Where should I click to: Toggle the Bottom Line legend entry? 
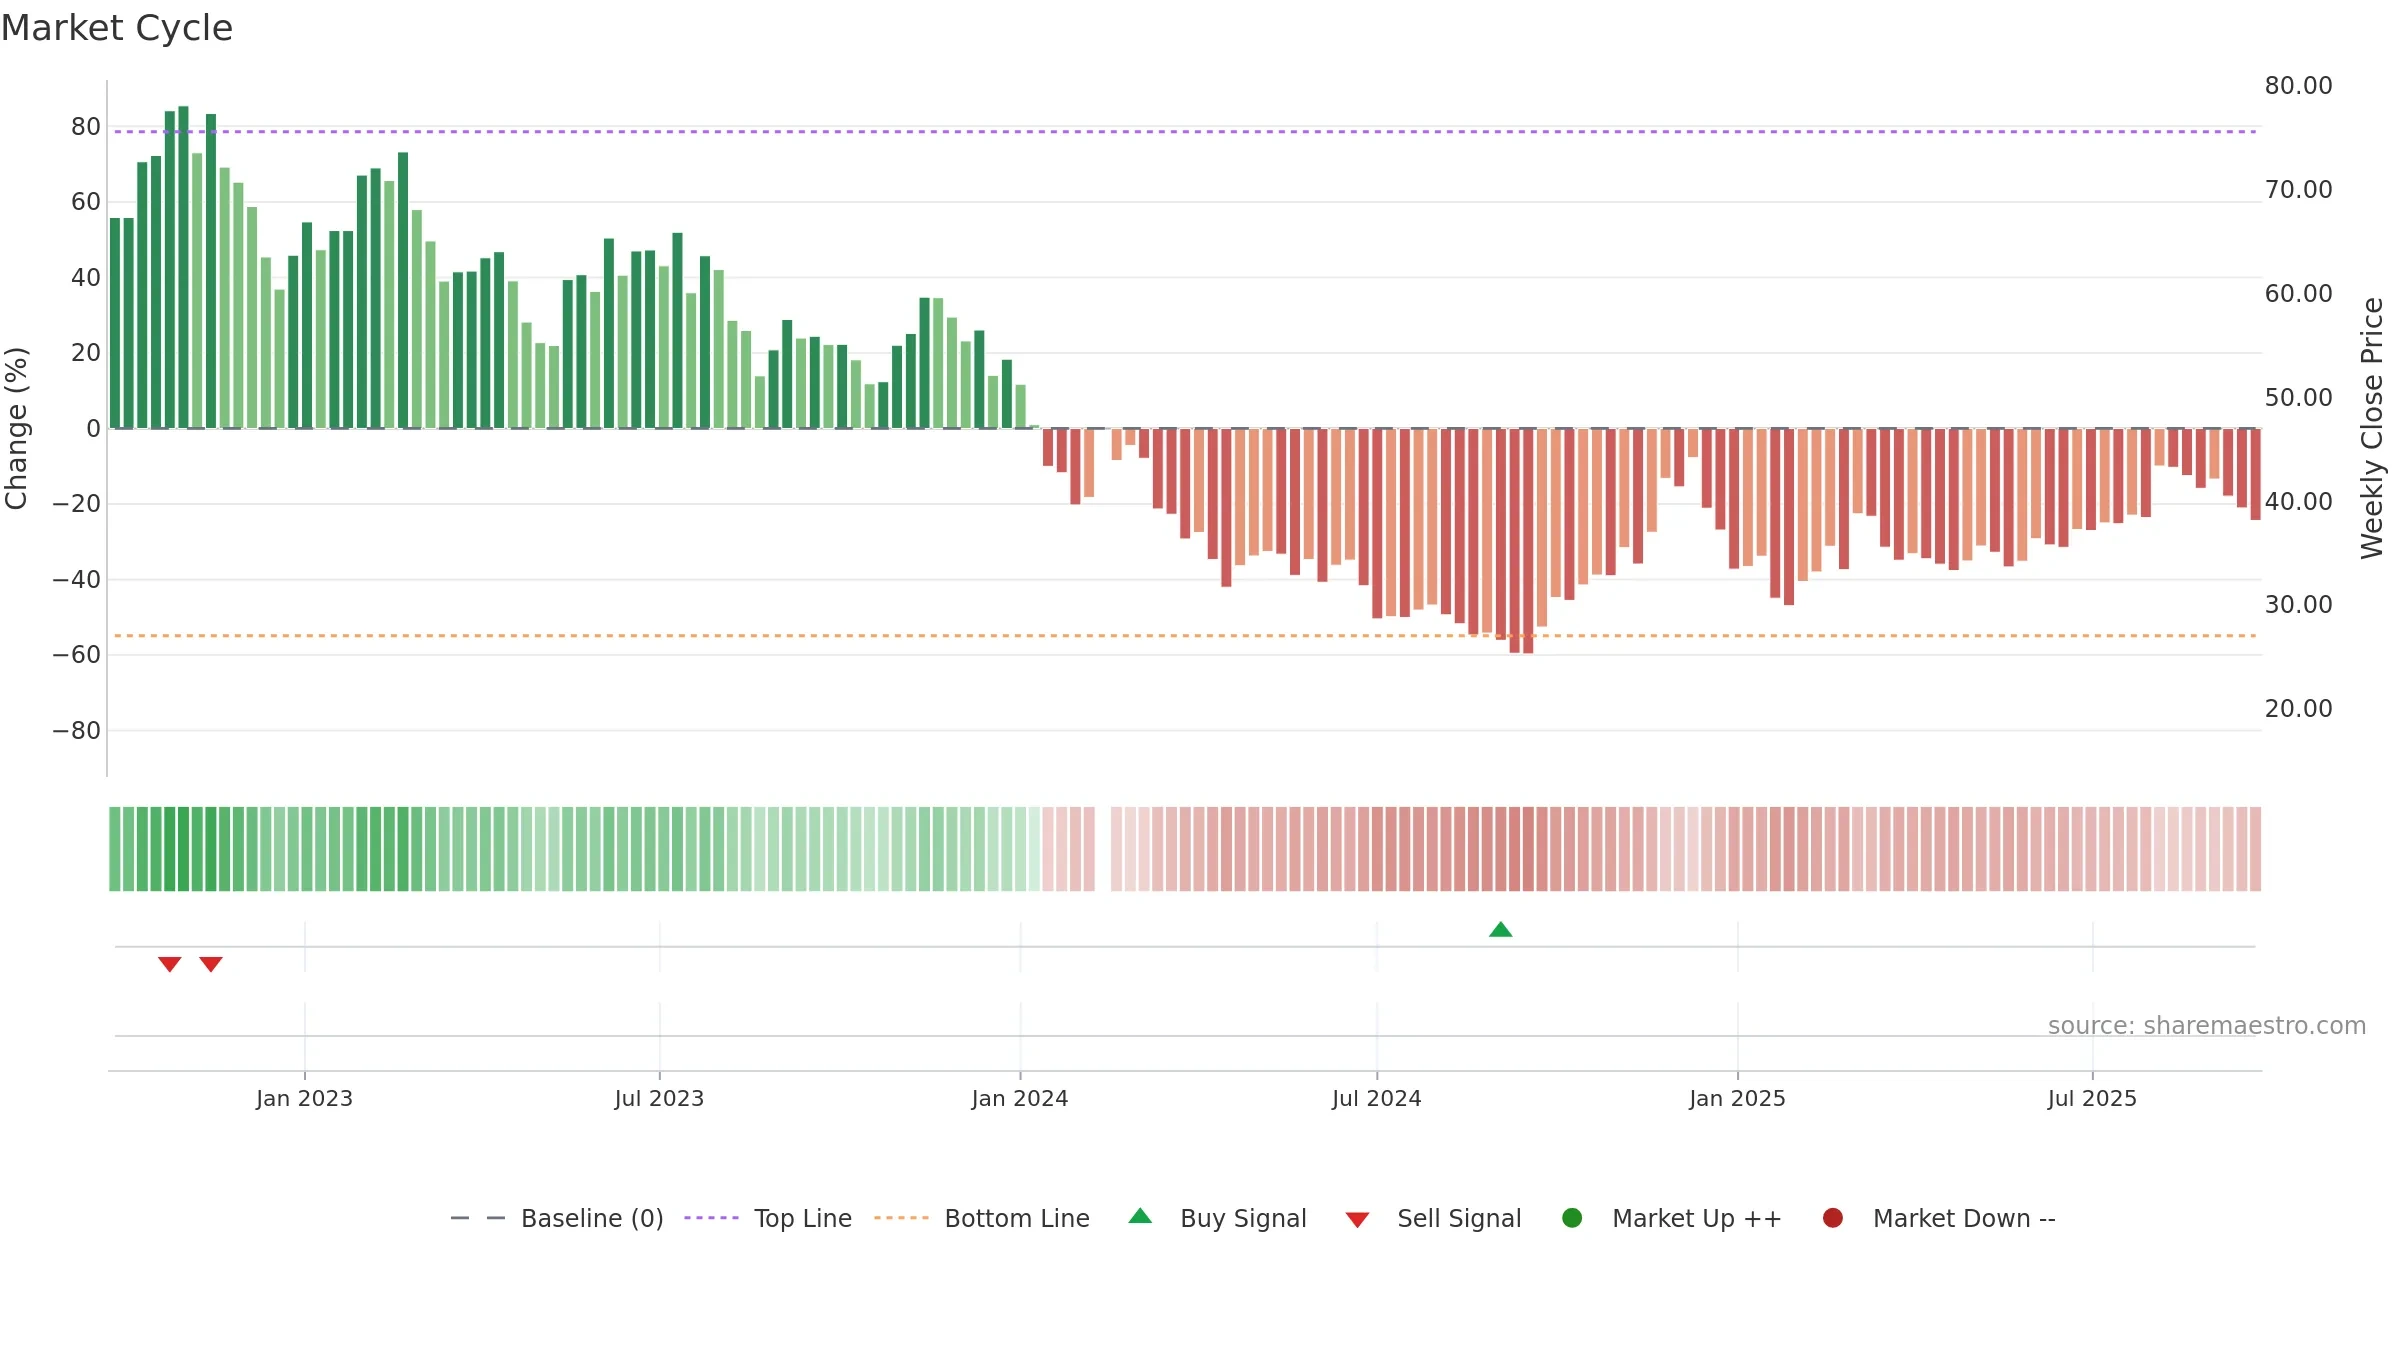pyautogui.click(x=982, y=1218)
